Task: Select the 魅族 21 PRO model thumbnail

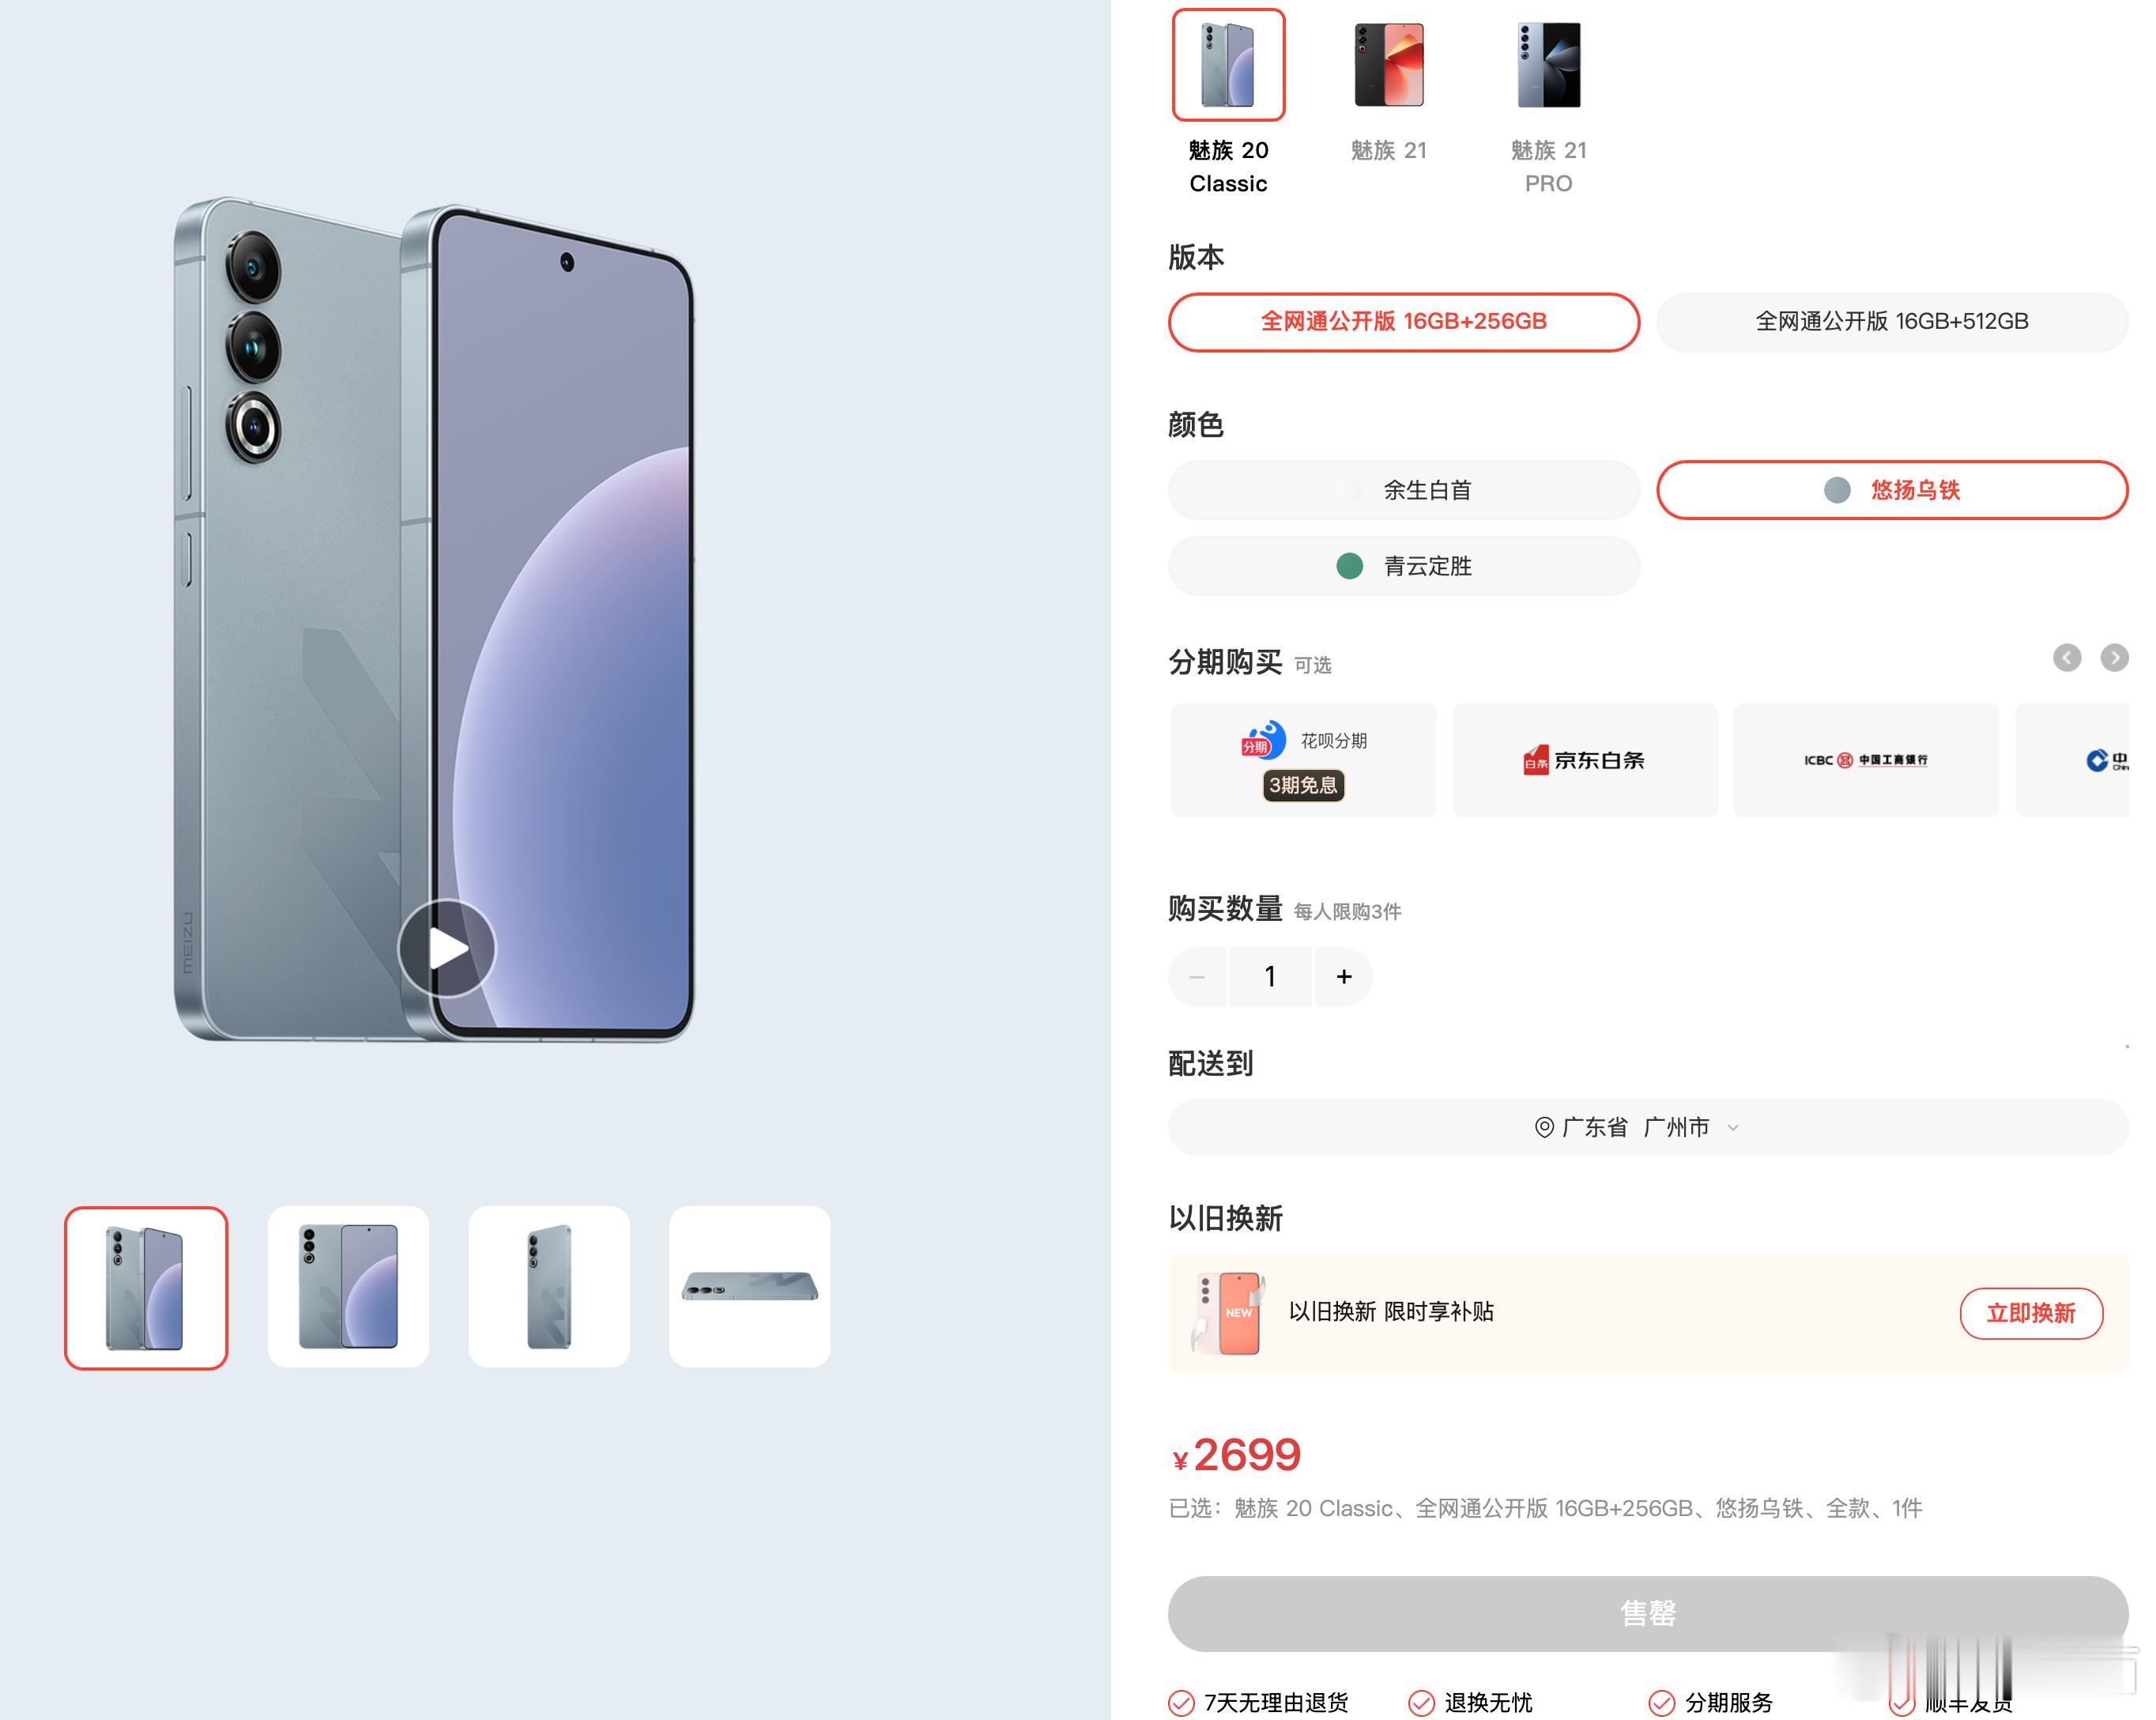Action: [1548, 65]
